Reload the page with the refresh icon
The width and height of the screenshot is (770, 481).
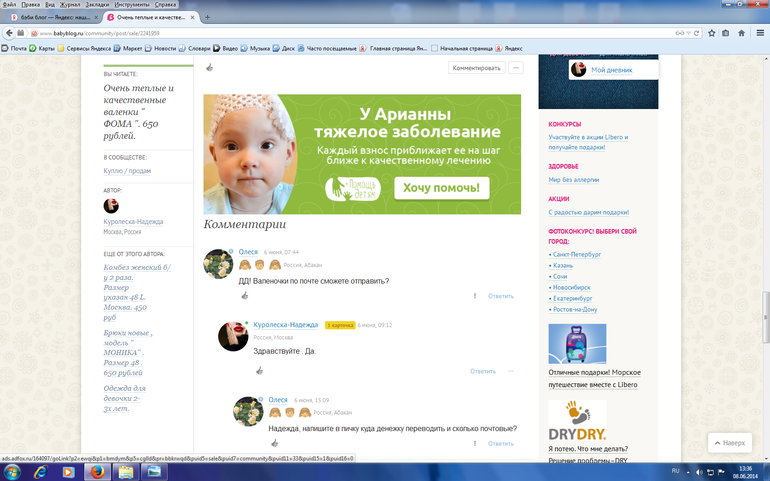(x=696, y=33)
